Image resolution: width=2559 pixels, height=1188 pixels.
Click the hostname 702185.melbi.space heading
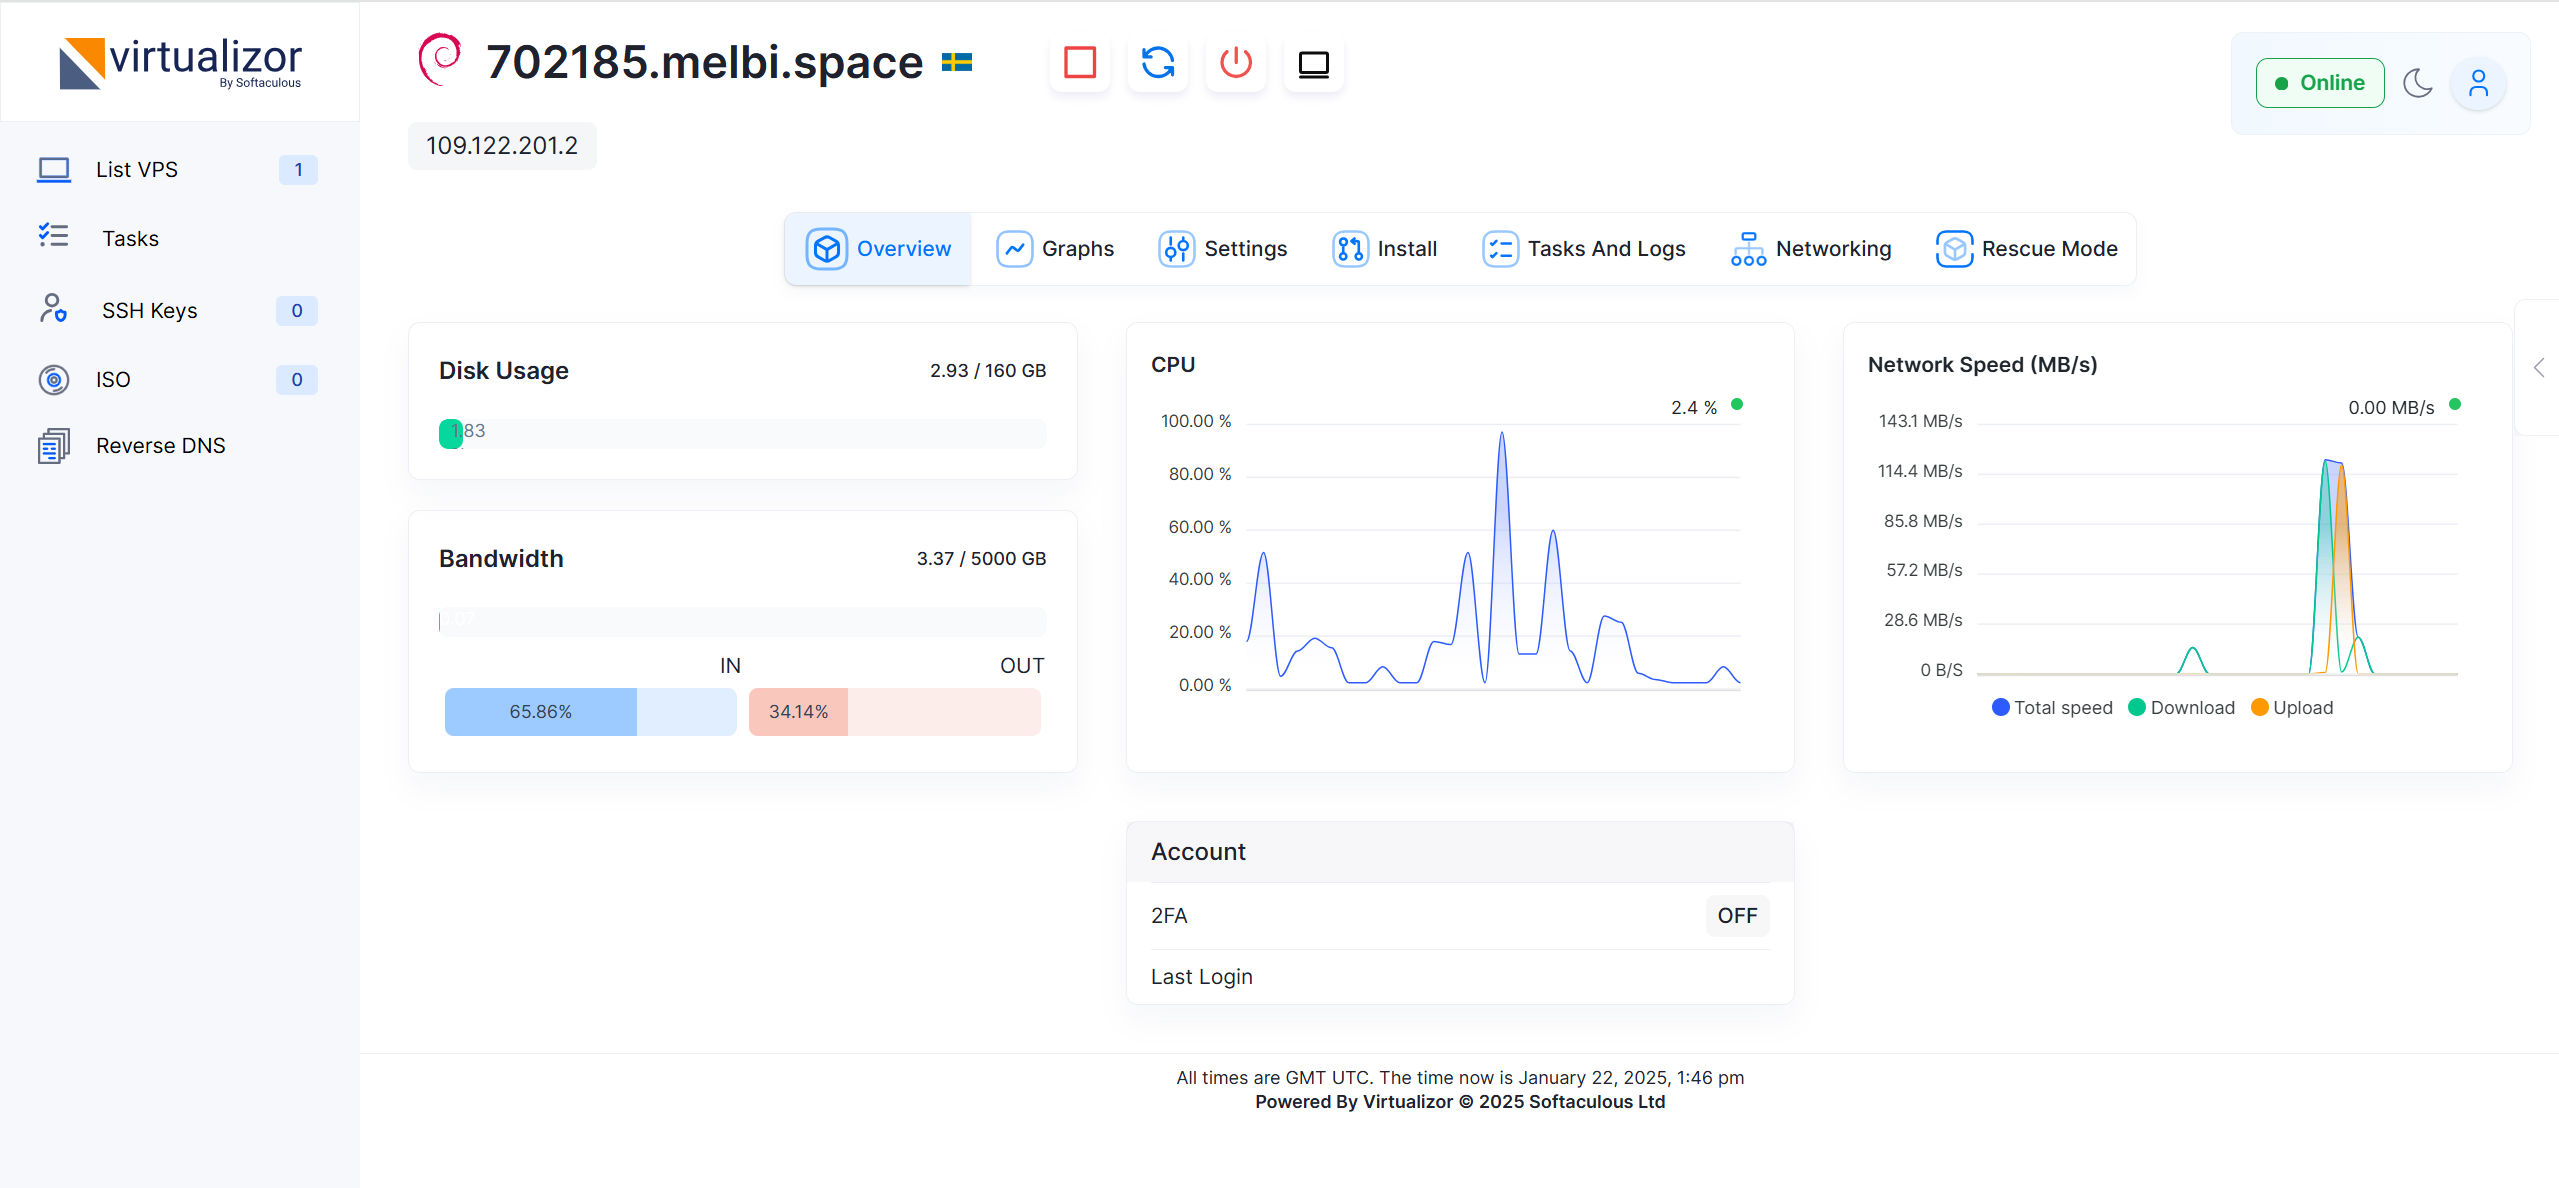pos(704,62)
